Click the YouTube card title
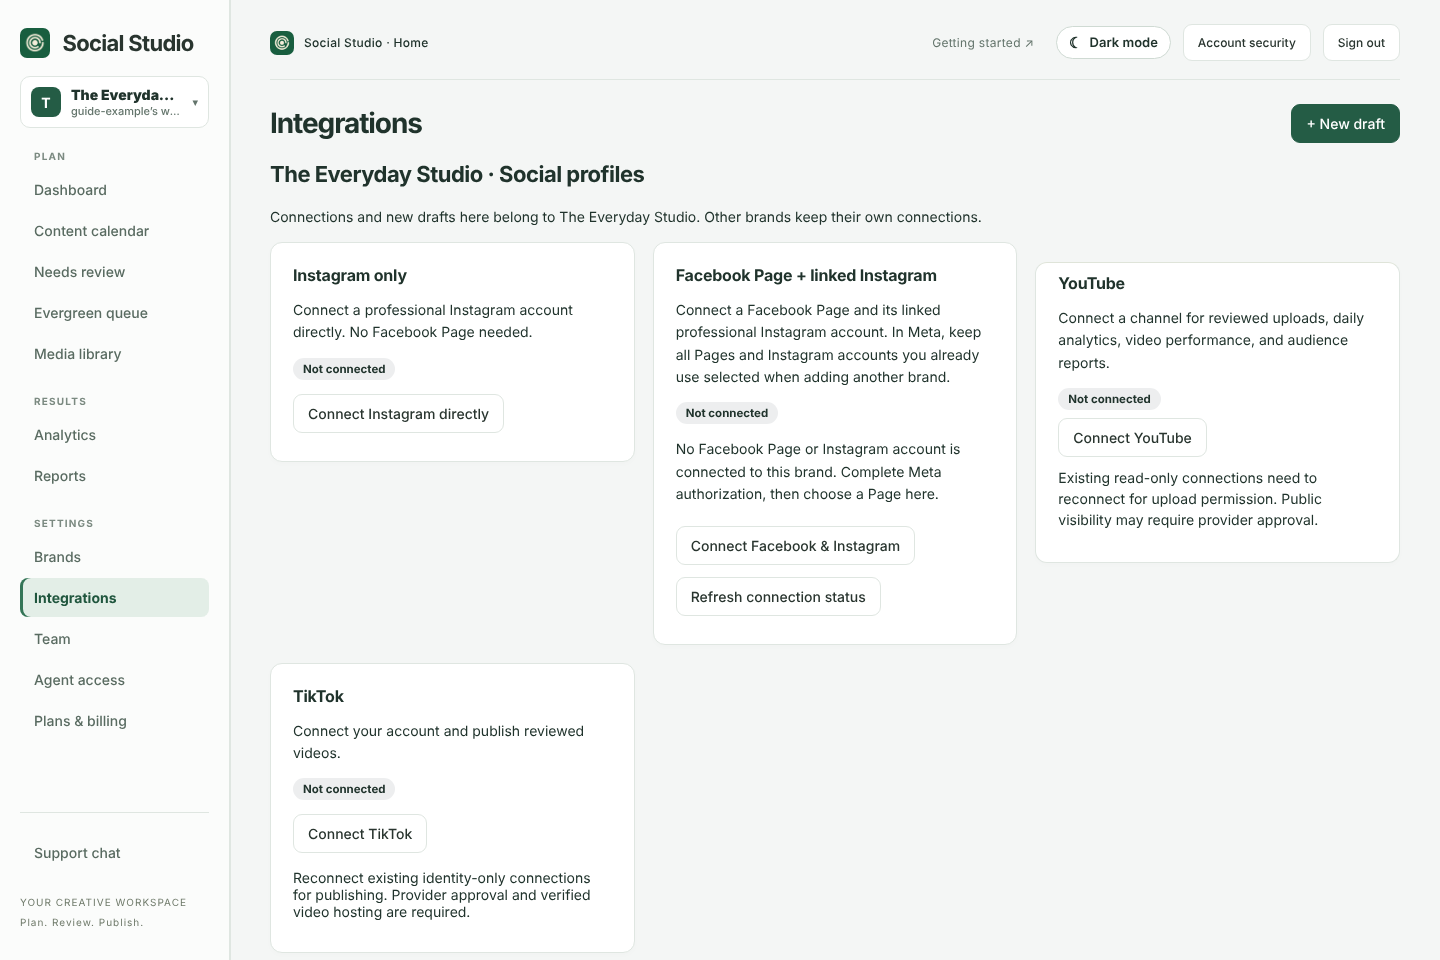The image size is (1440, 960). [1091, 284]
